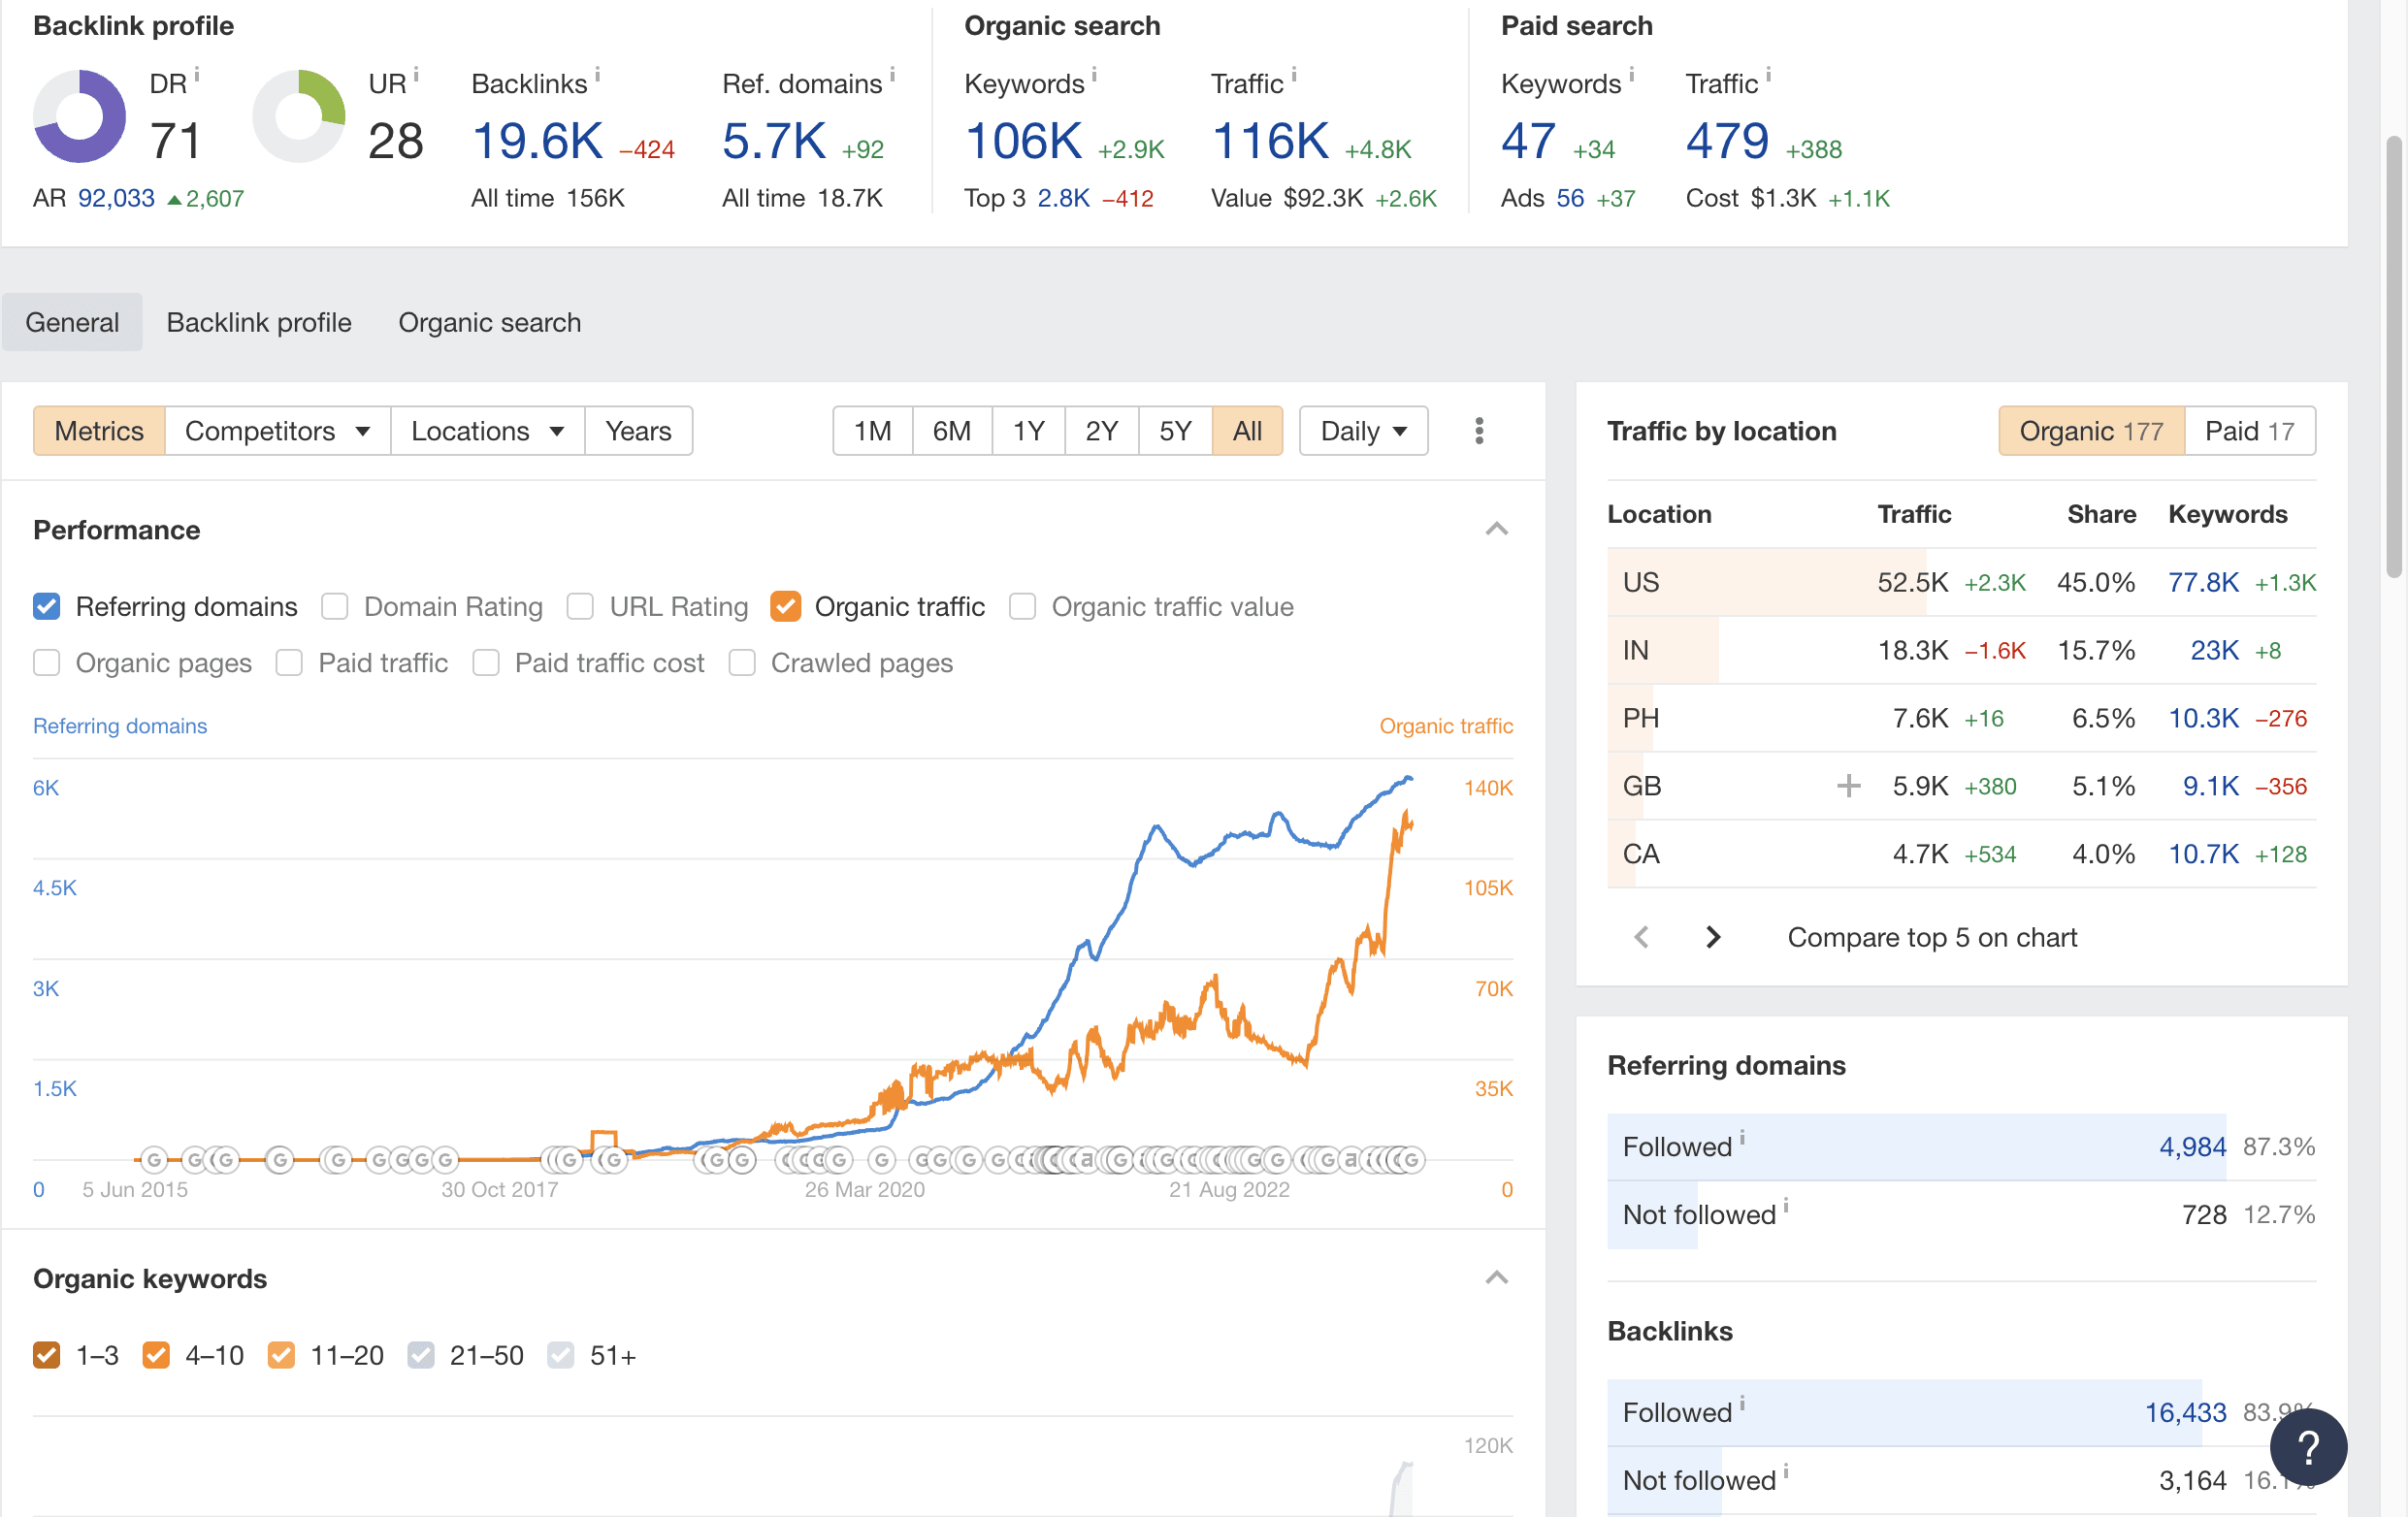Screen dimensions: 2408x1517
Task: Toggle the 21–50 keywords checkbox
Action: point(421,1355)
